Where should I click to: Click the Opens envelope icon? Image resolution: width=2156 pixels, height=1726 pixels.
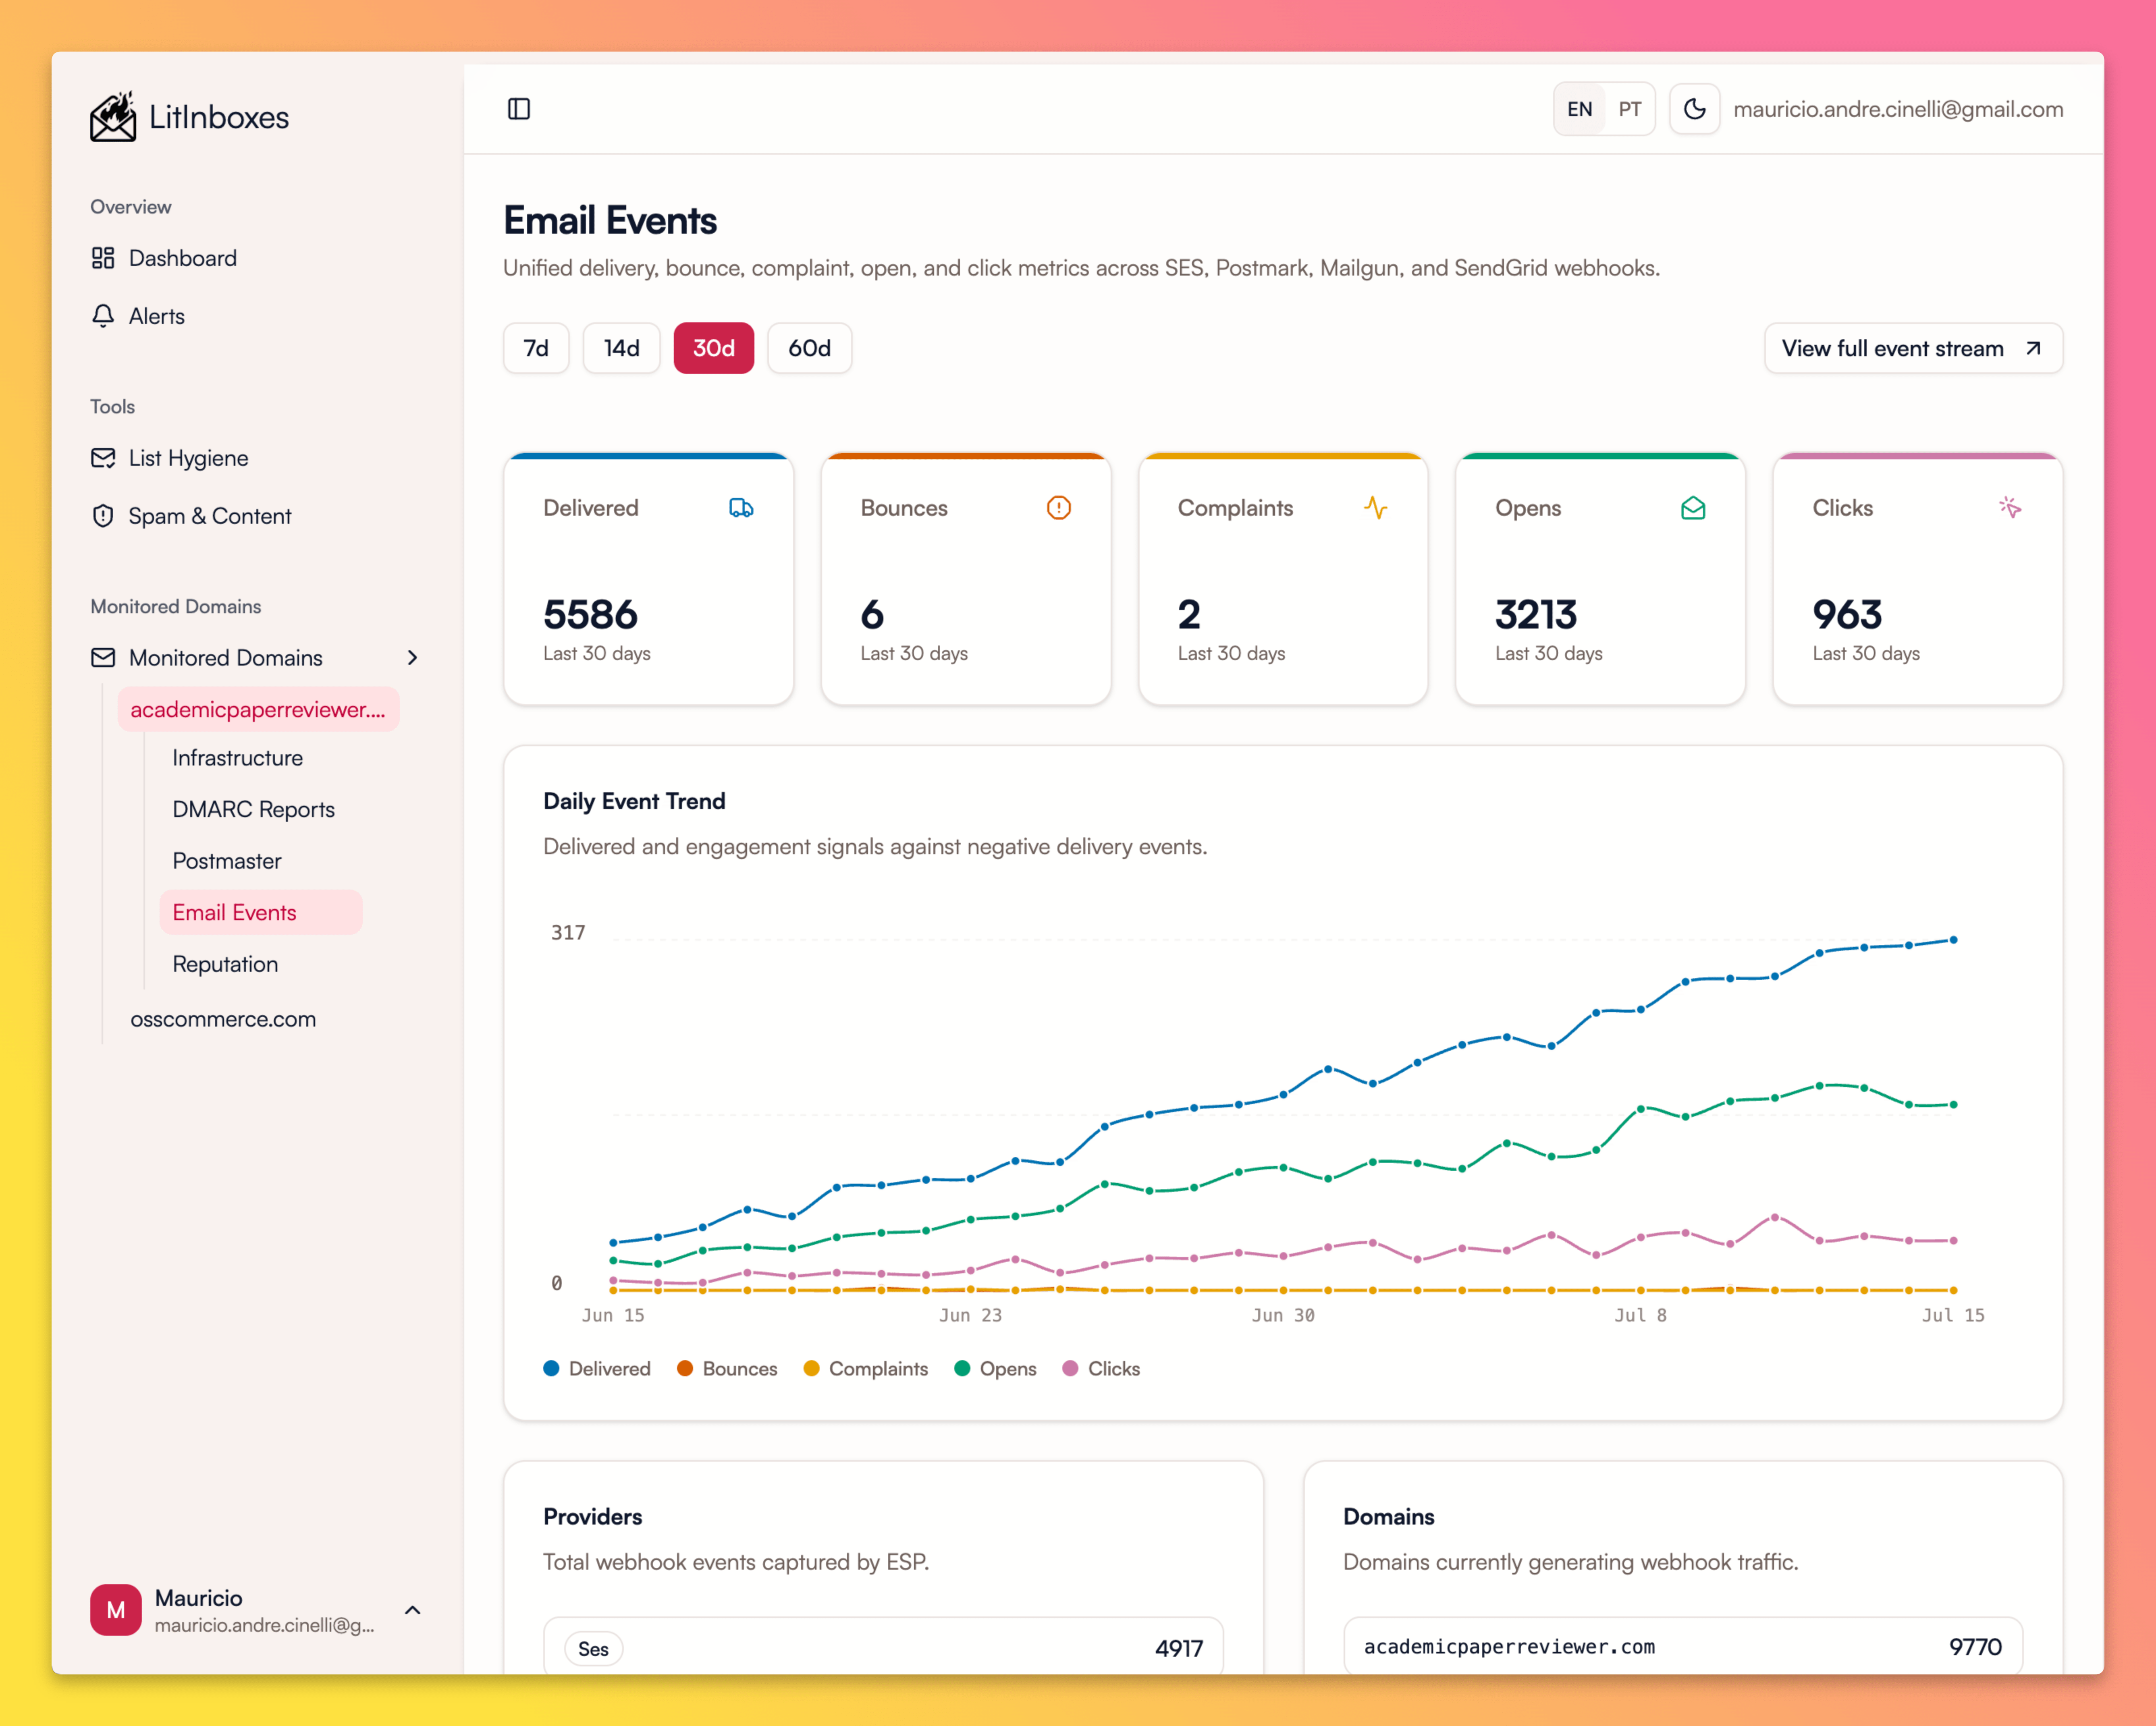tap(1693, 508)
